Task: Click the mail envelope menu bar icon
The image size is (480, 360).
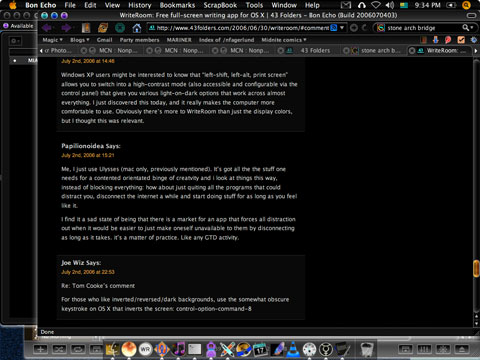Action: click(x=346, y=5)
